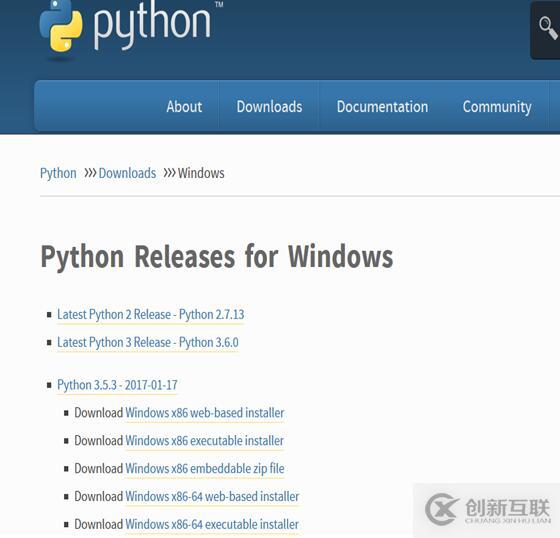Download Windows x86 embeddable zip file
The width and height of the screenshot is (560, 538).
(x=205, y=469)
